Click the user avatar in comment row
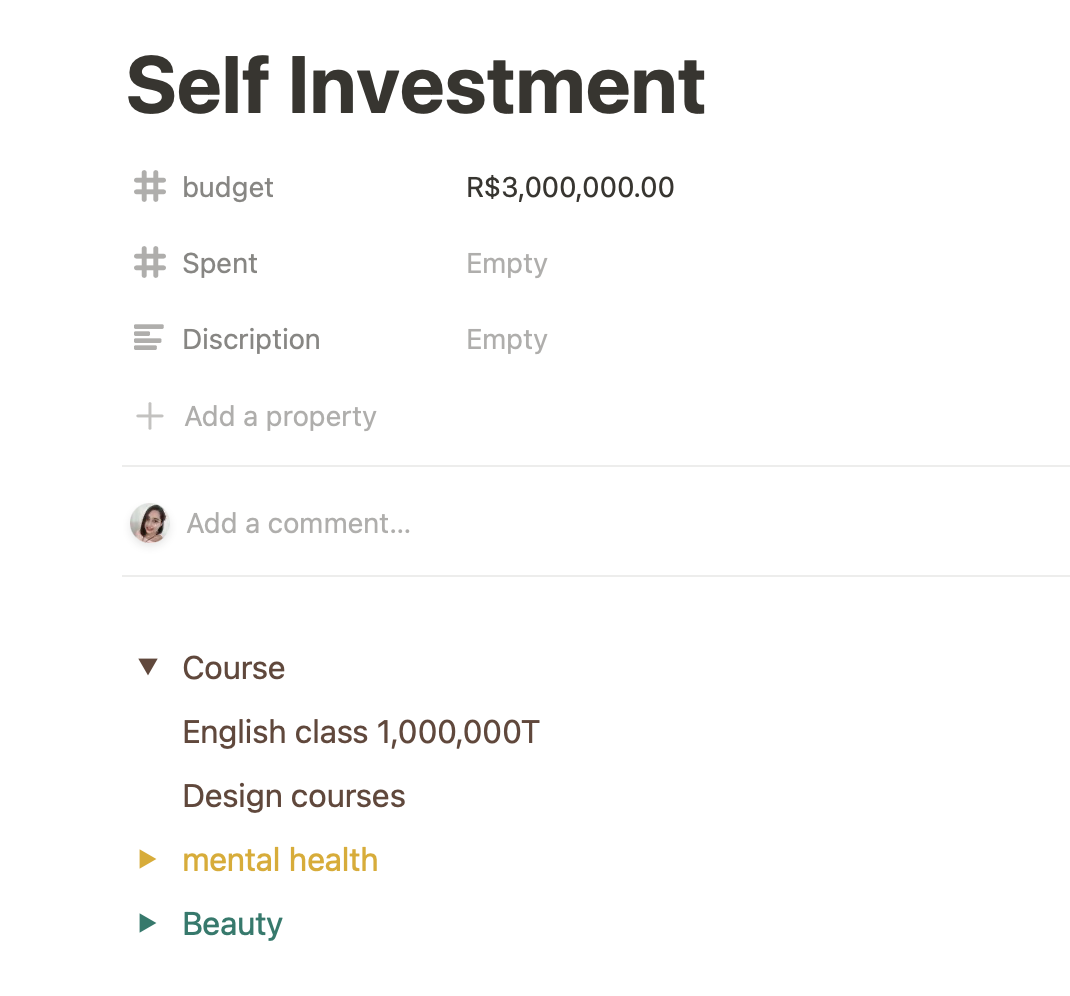The width and height of the screenshot is (1070, 996). 149,523
